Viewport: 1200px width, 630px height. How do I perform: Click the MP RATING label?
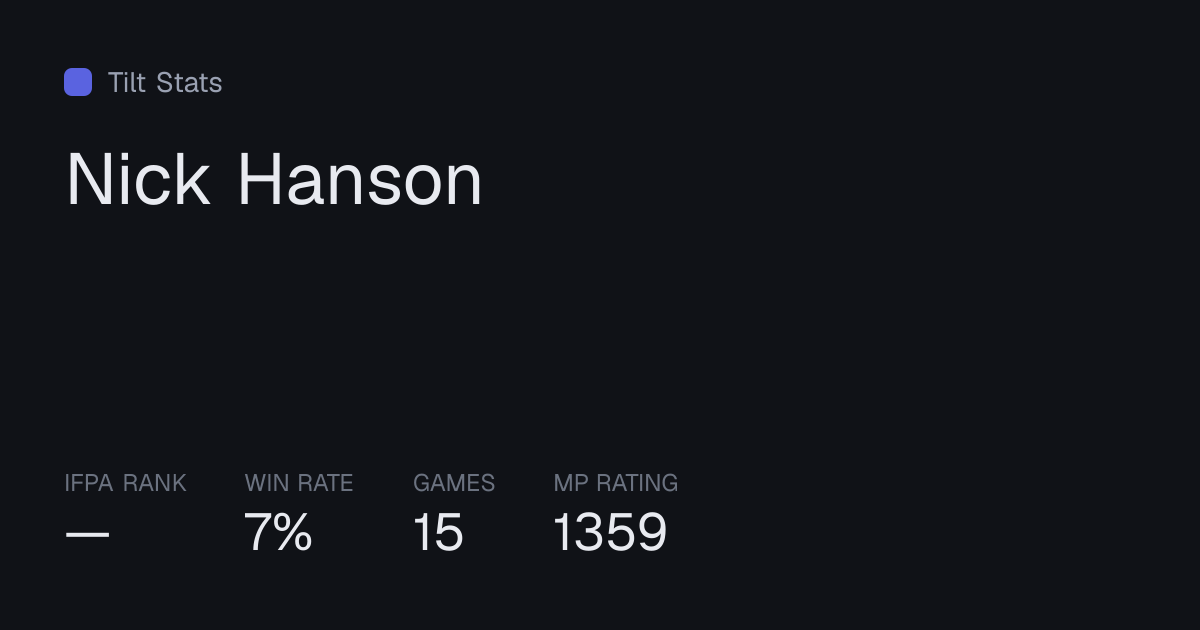[616, 483]
